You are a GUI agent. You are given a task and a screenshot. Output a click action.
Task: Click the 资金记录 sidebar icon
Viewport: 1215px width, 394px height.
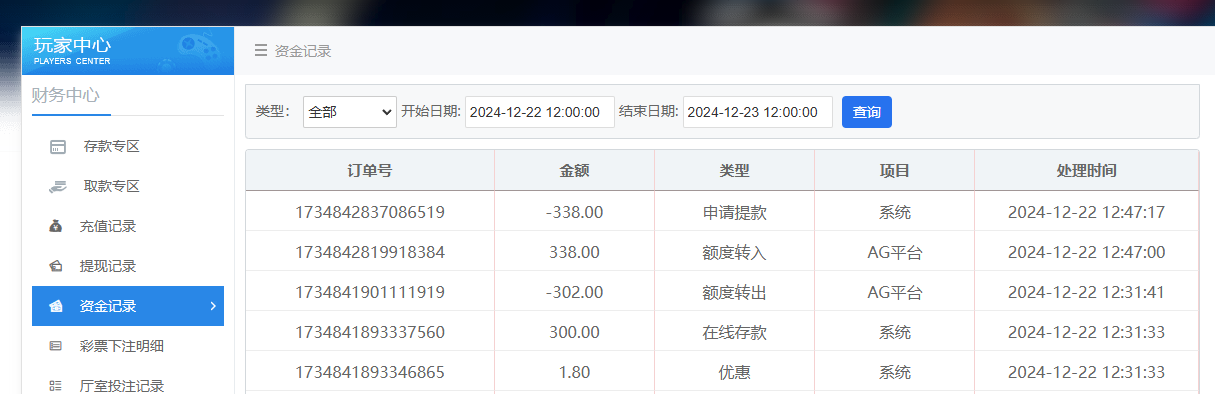(57, 306)
